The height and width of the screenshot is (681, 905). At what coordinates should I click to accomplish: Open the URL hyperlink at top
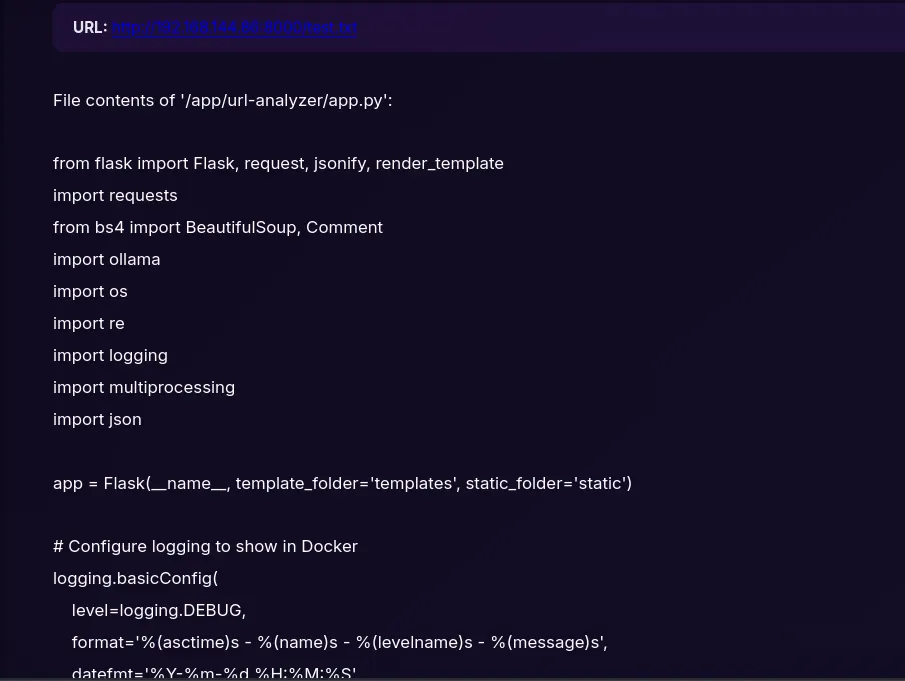tap(234, 28)
